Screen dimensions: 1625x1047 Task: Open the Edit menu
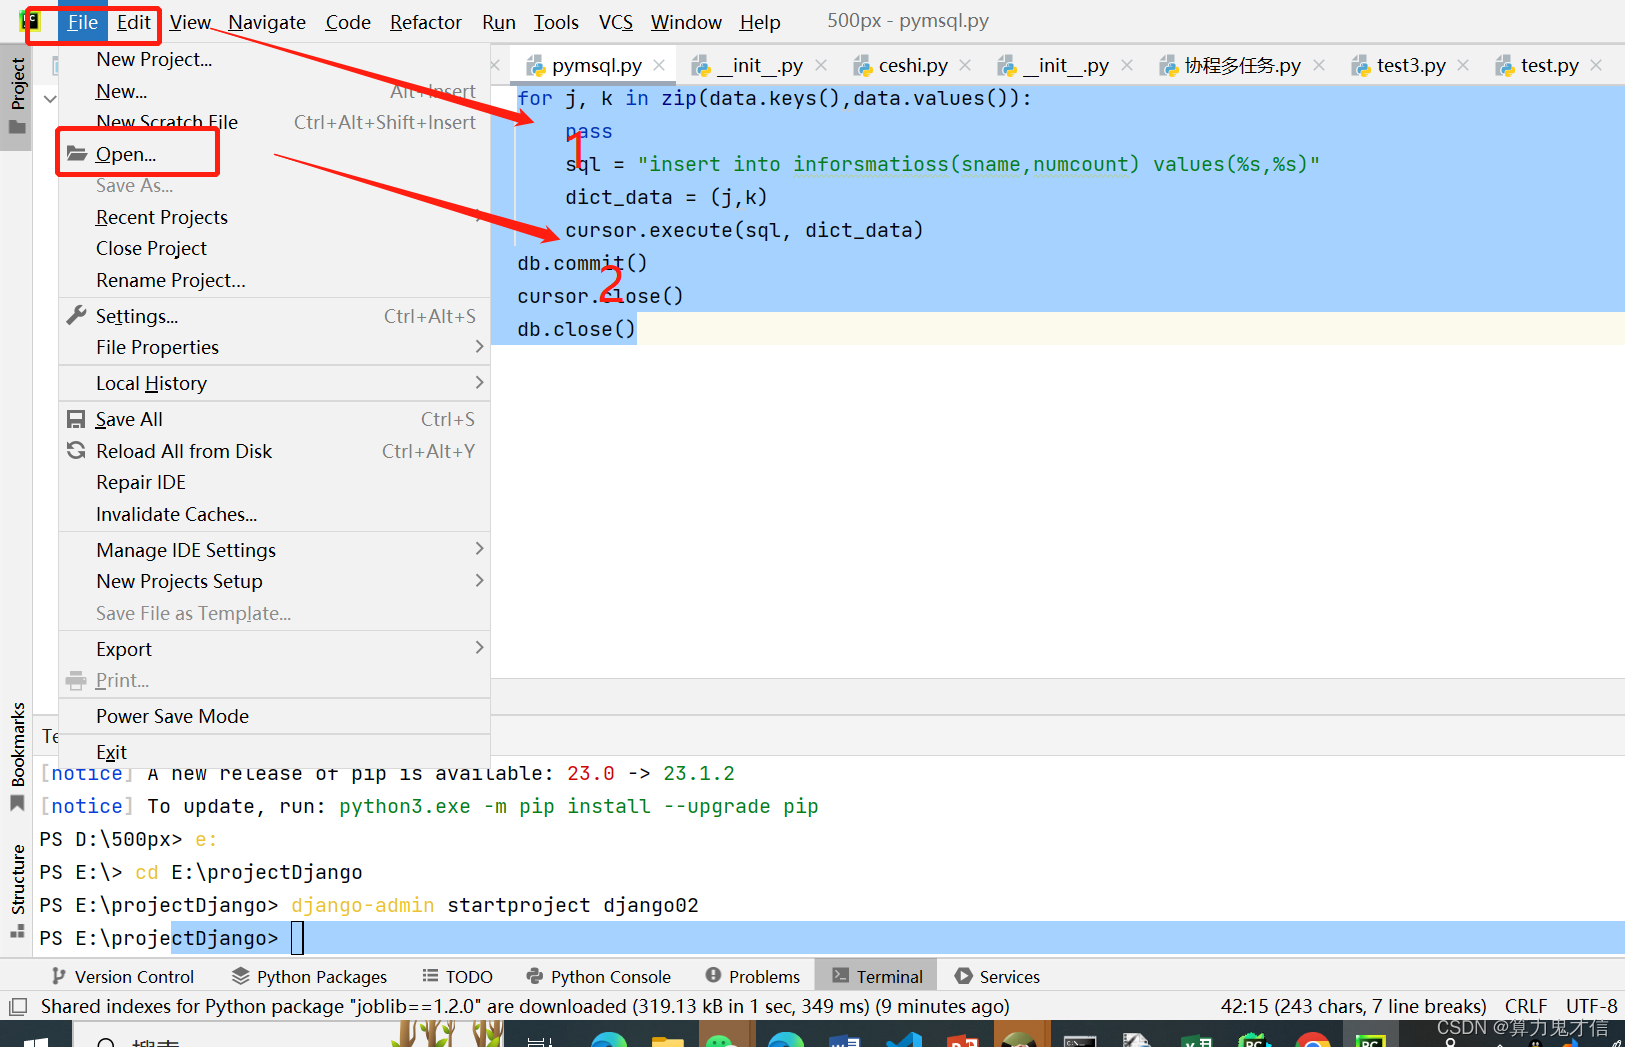[133, 21]
